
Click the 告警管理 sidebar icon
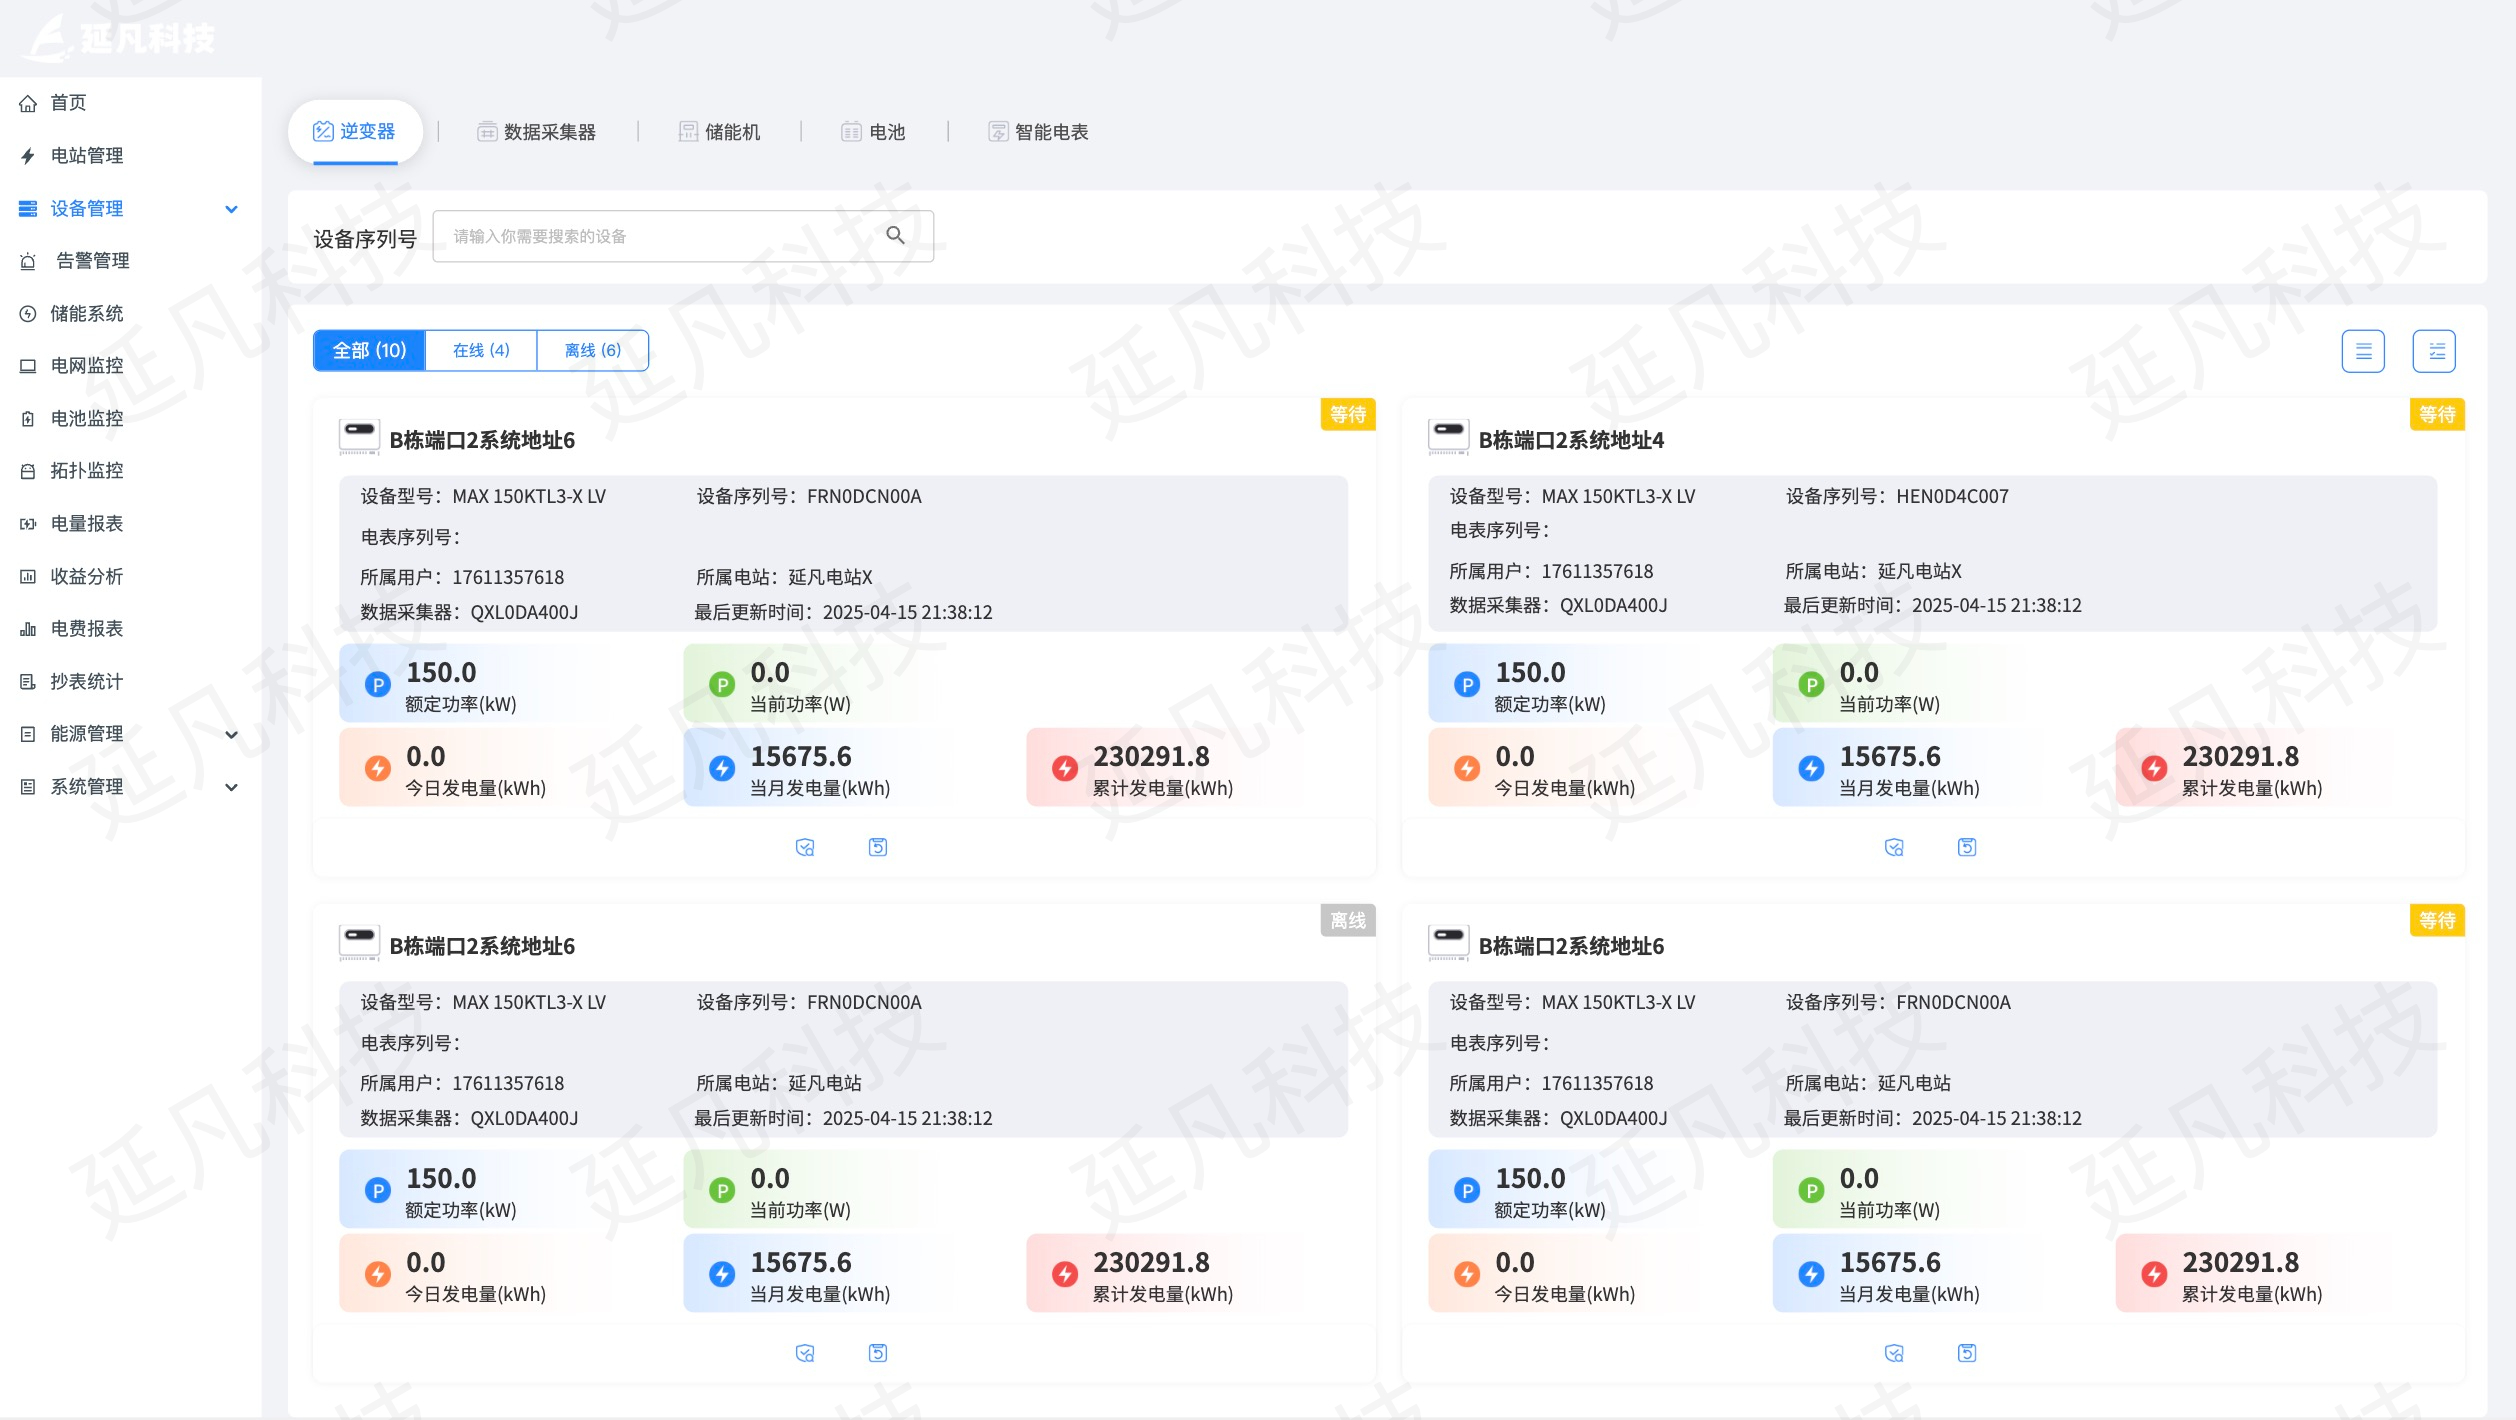(28, 261)
